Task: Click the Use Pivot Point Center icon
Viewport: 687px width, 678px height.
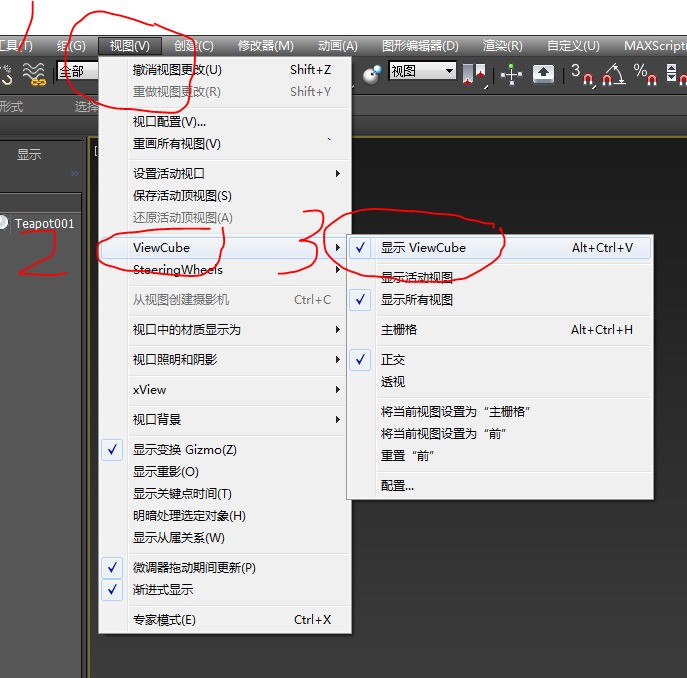Action: click(474, 73)
